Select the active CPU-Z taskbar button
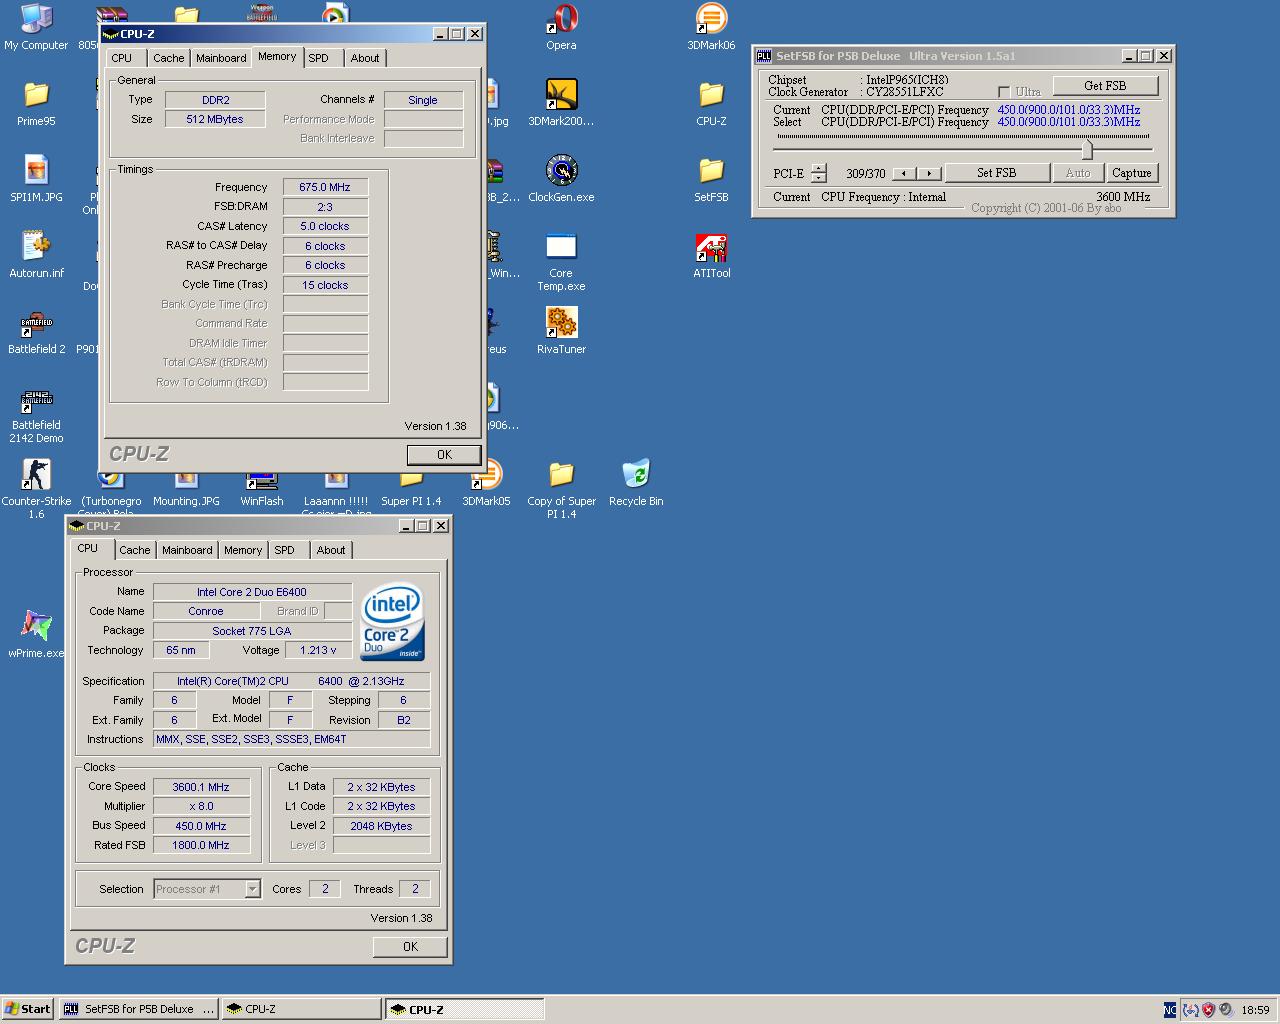Image resolution: width=1280 pixels, height=1024 pixels. pyautogui.click(x=465, y=1009)
